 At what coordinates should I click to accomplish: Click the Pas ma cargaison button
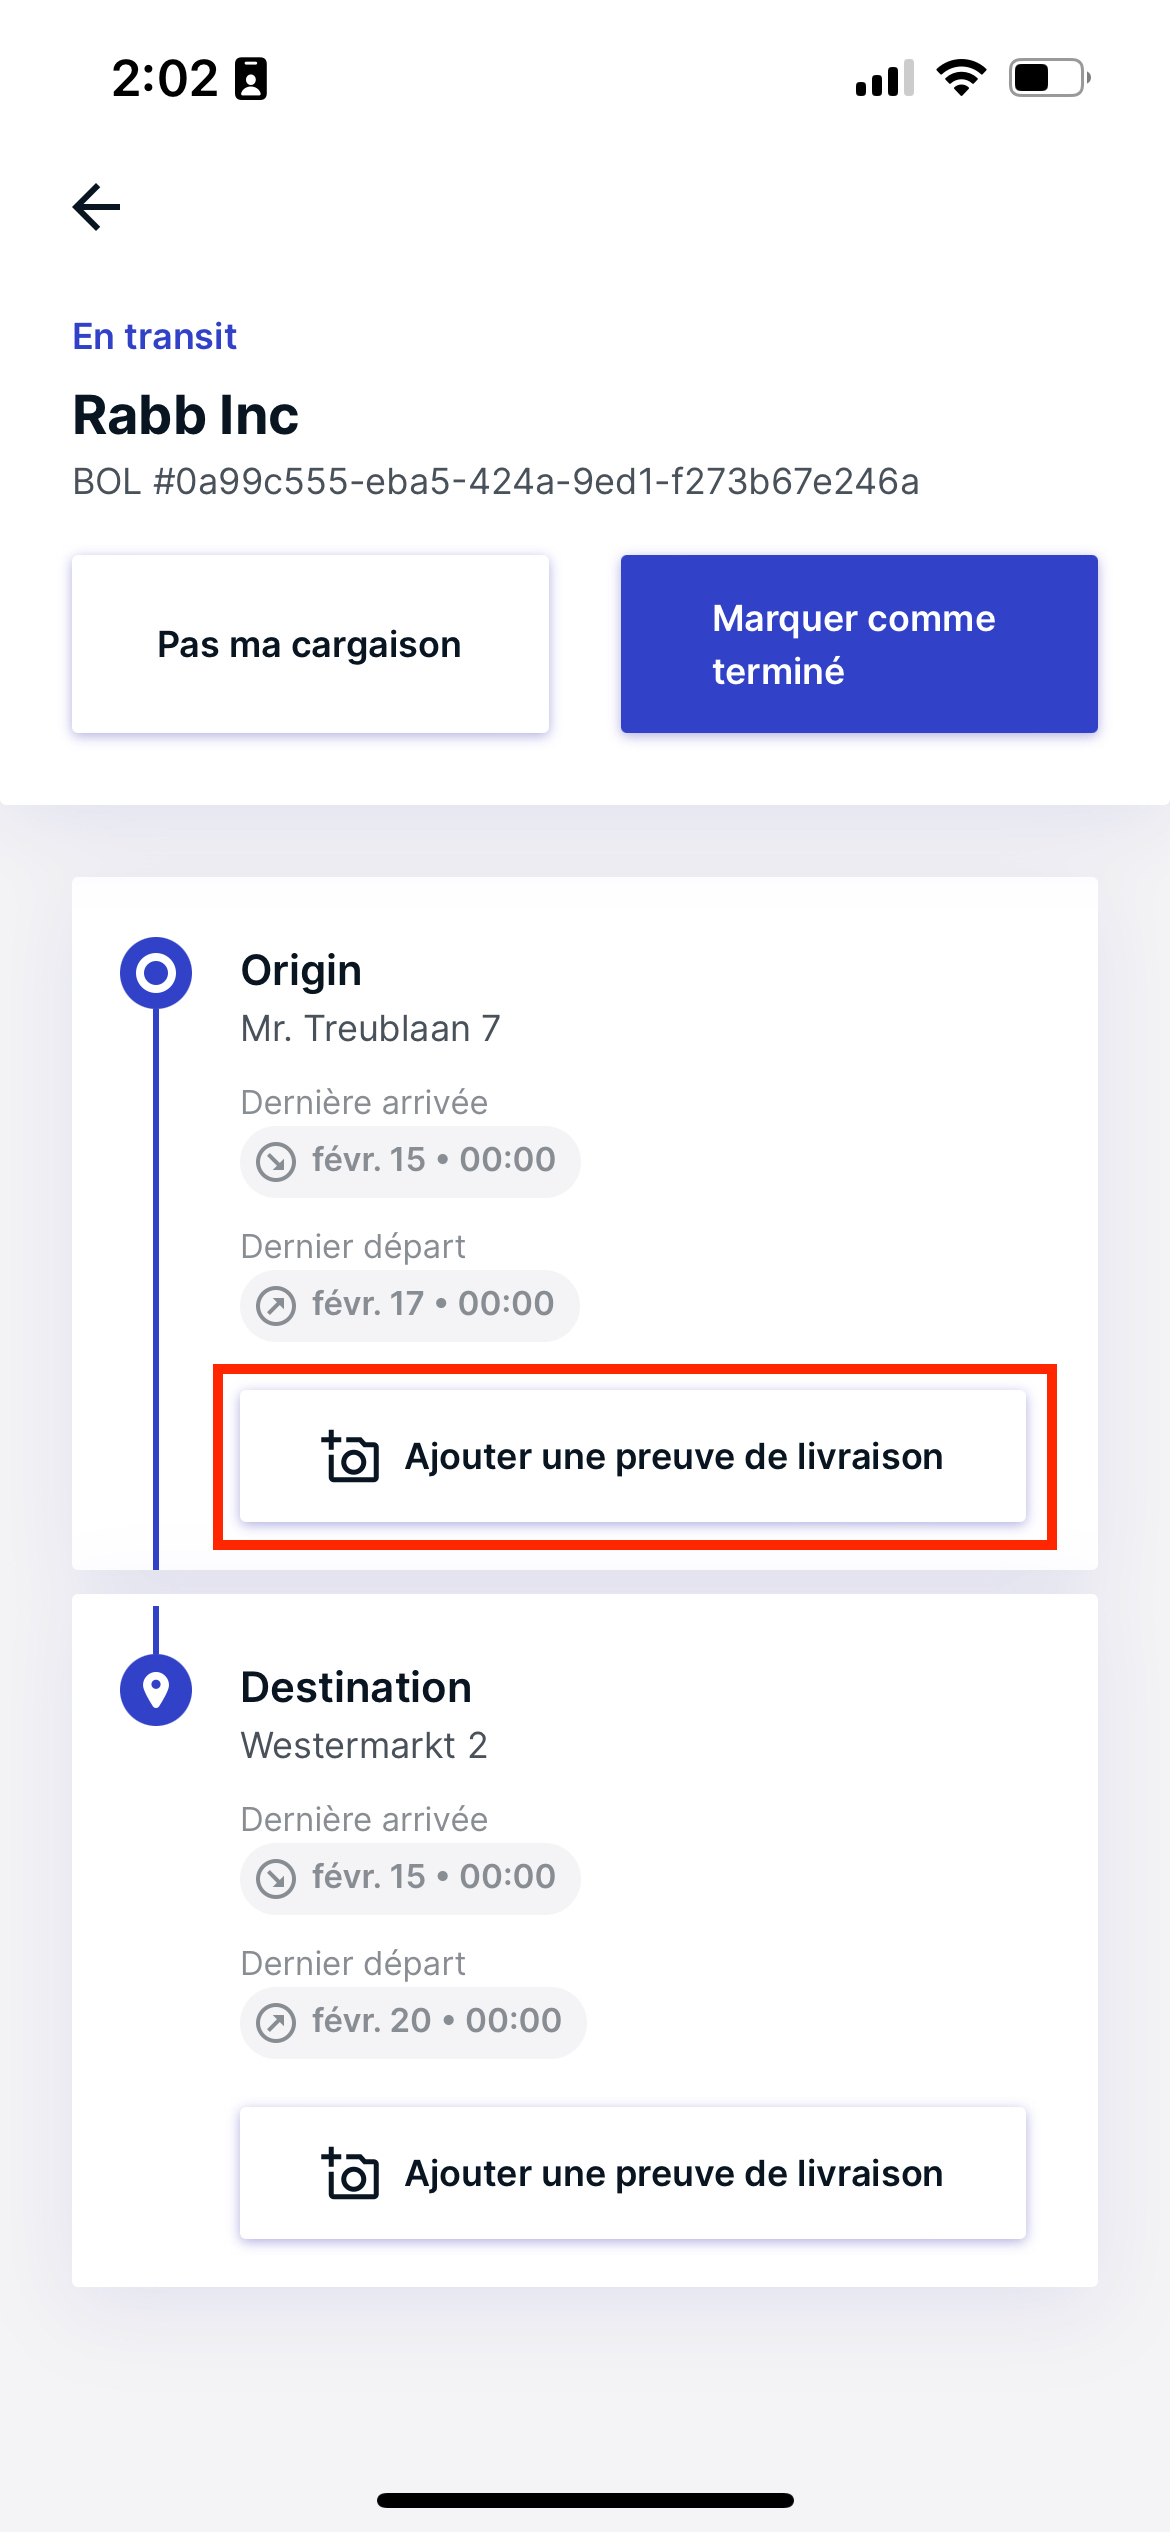tap(310, 644)
